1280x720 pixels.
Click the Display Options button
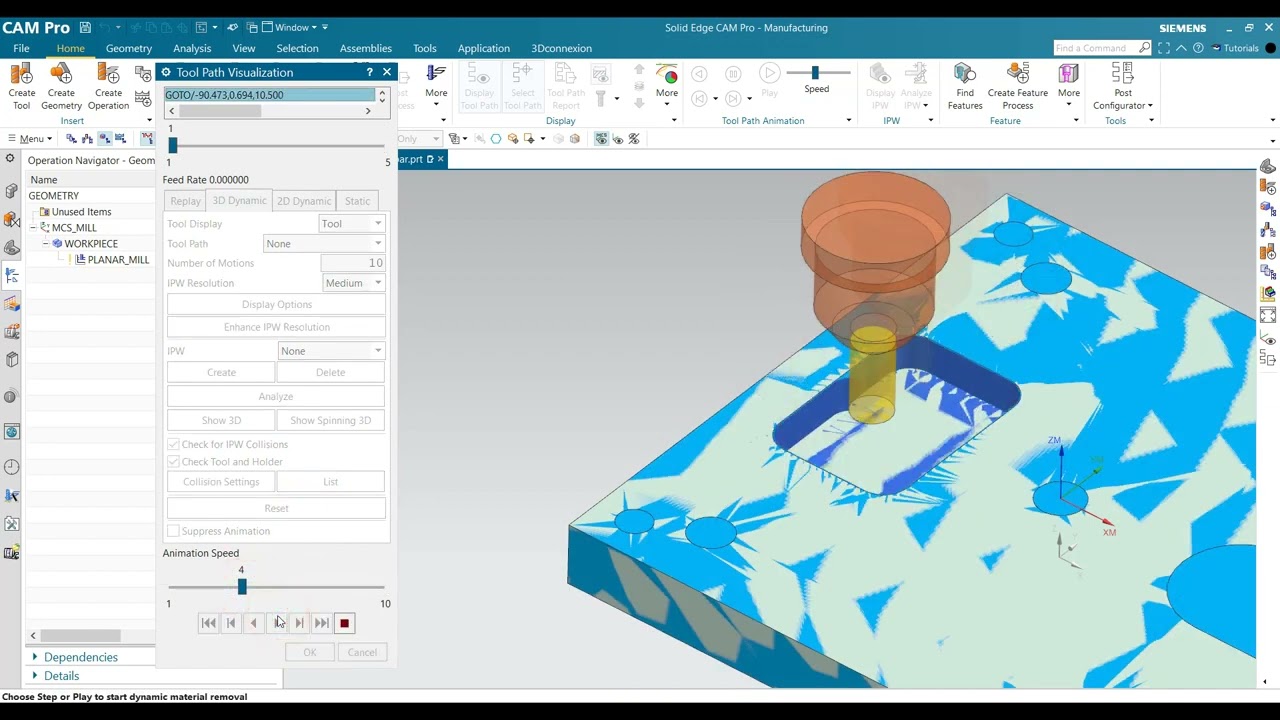click(276, 305)
